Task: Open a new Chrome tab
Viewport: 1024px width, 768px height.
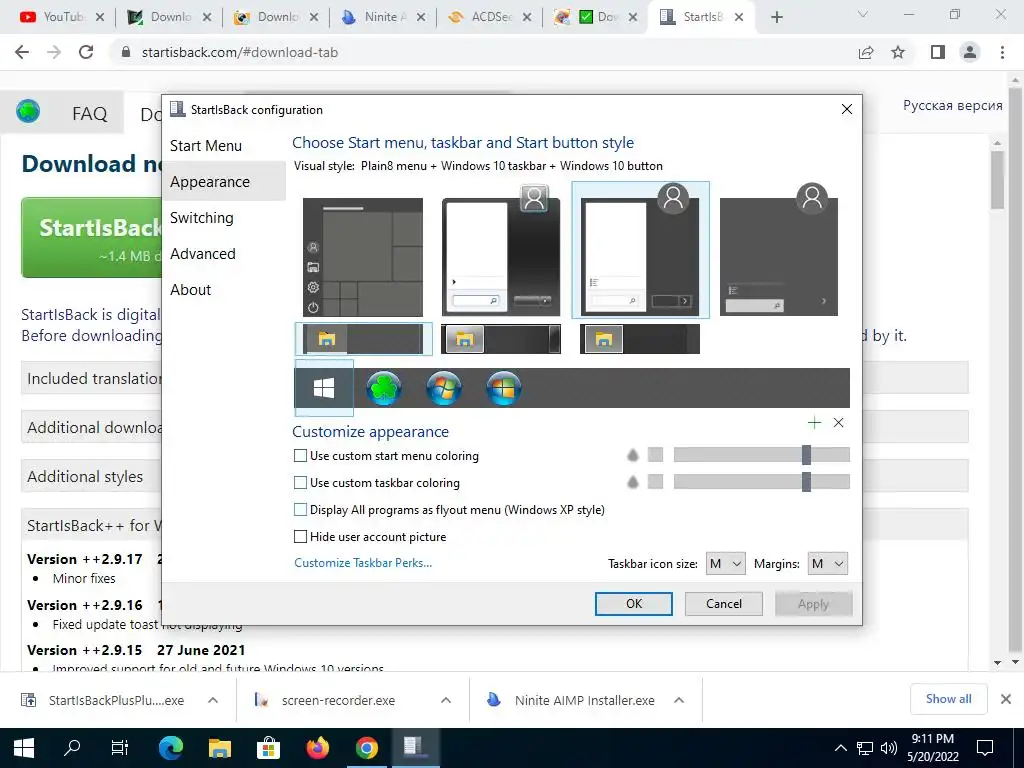Action: [776, 17]
